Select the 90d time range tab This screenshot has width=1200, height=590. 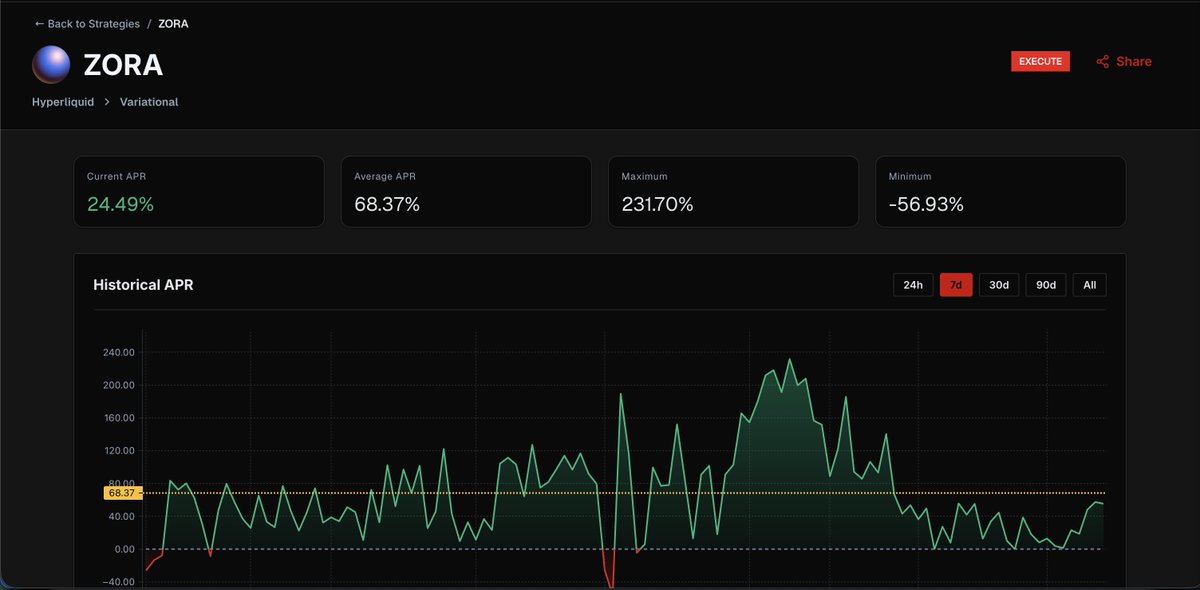pyautogui.click(x=1046, y=285)
